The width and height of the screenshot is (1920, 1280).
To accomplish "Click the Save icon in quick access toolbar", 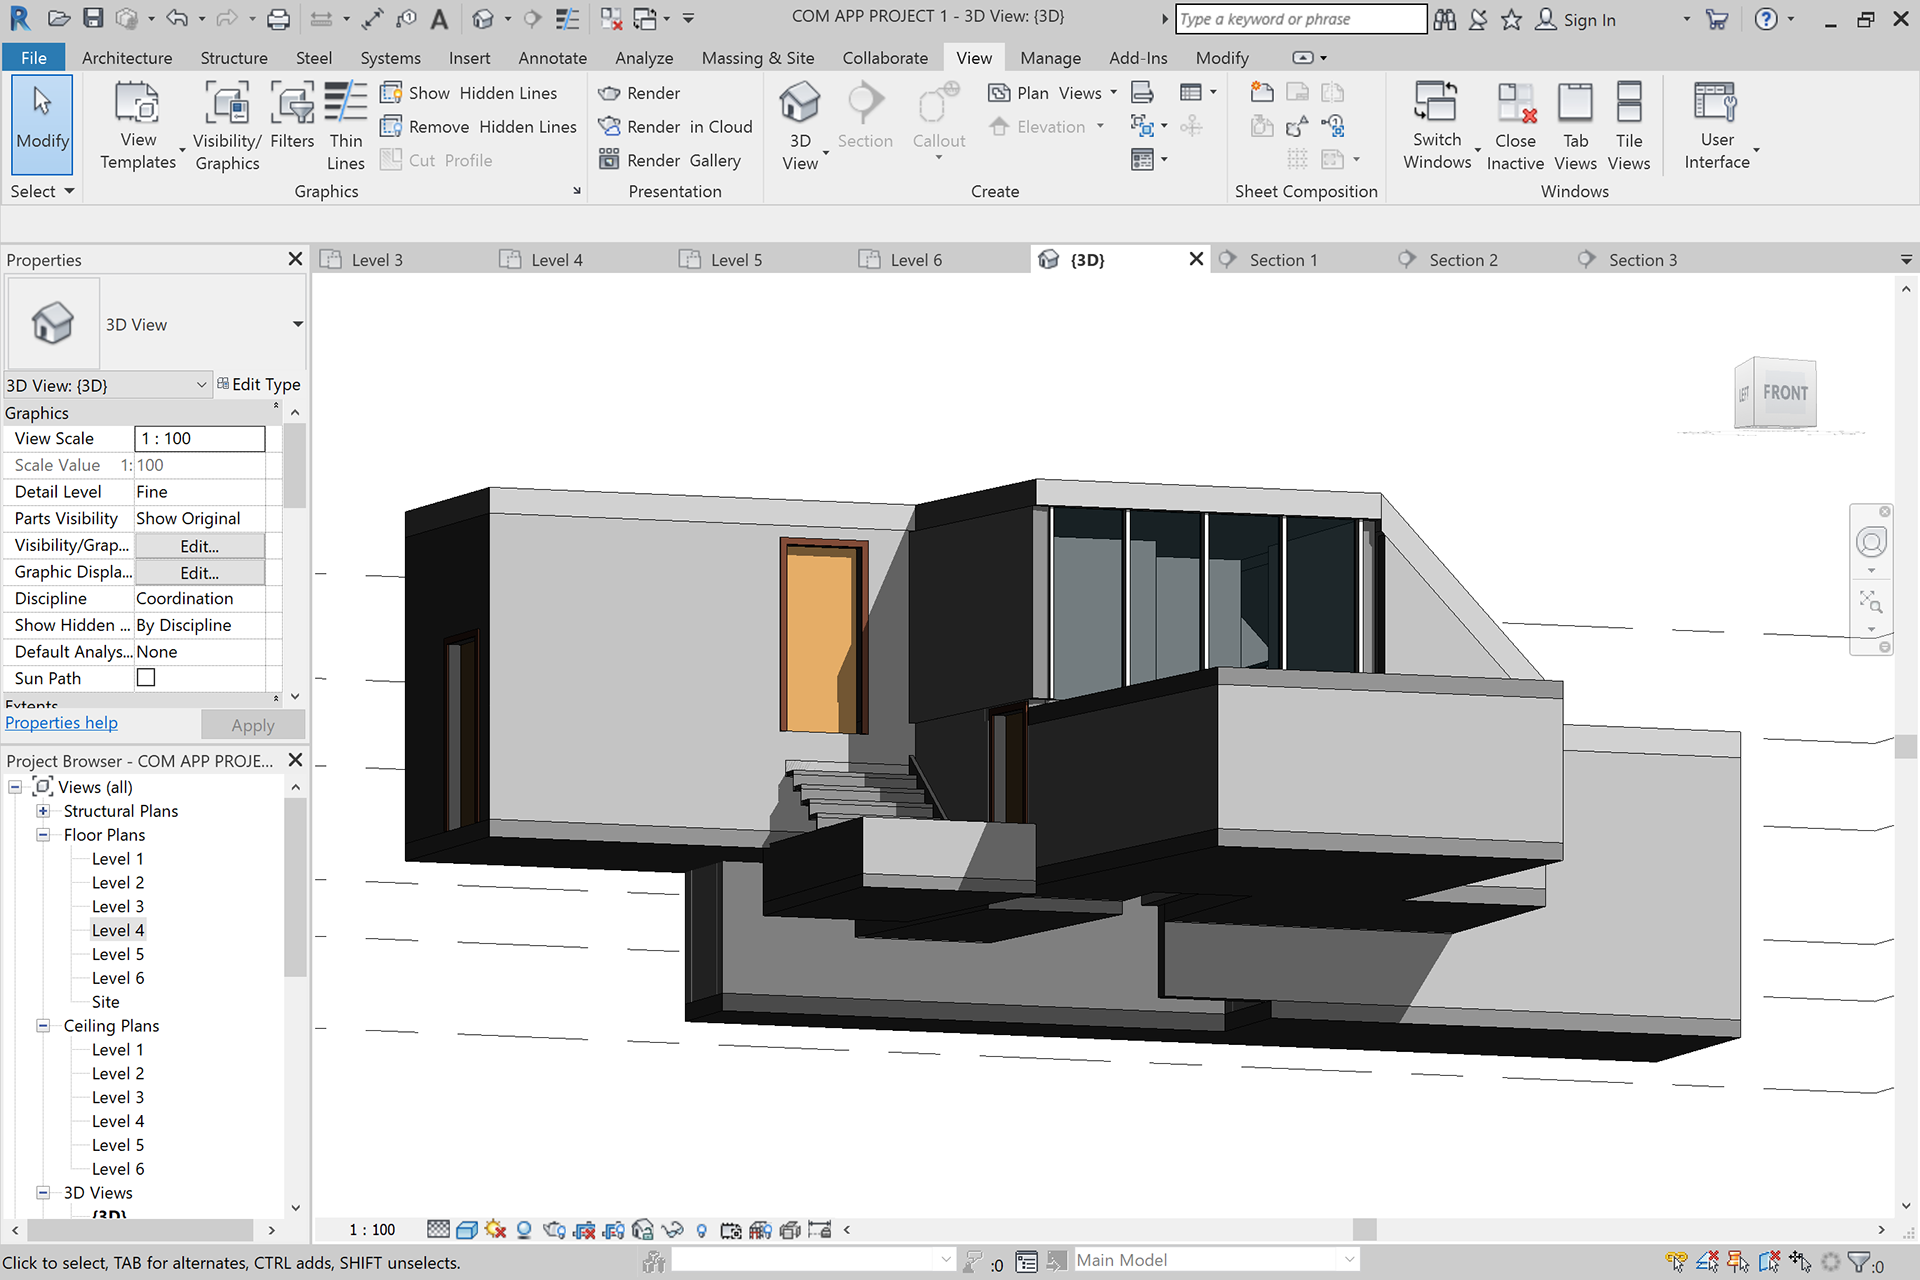I will pos(92,18).
